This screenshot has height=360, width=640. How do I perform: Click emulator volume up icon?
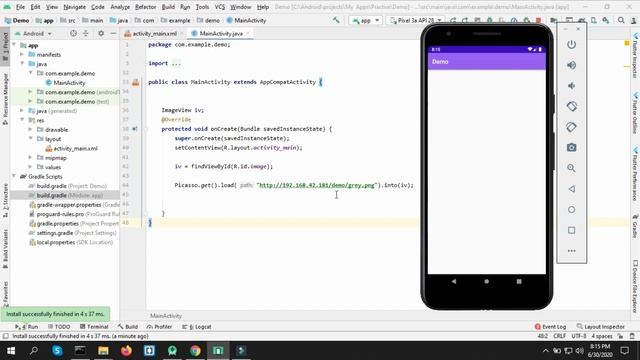(x=571, y=65)
